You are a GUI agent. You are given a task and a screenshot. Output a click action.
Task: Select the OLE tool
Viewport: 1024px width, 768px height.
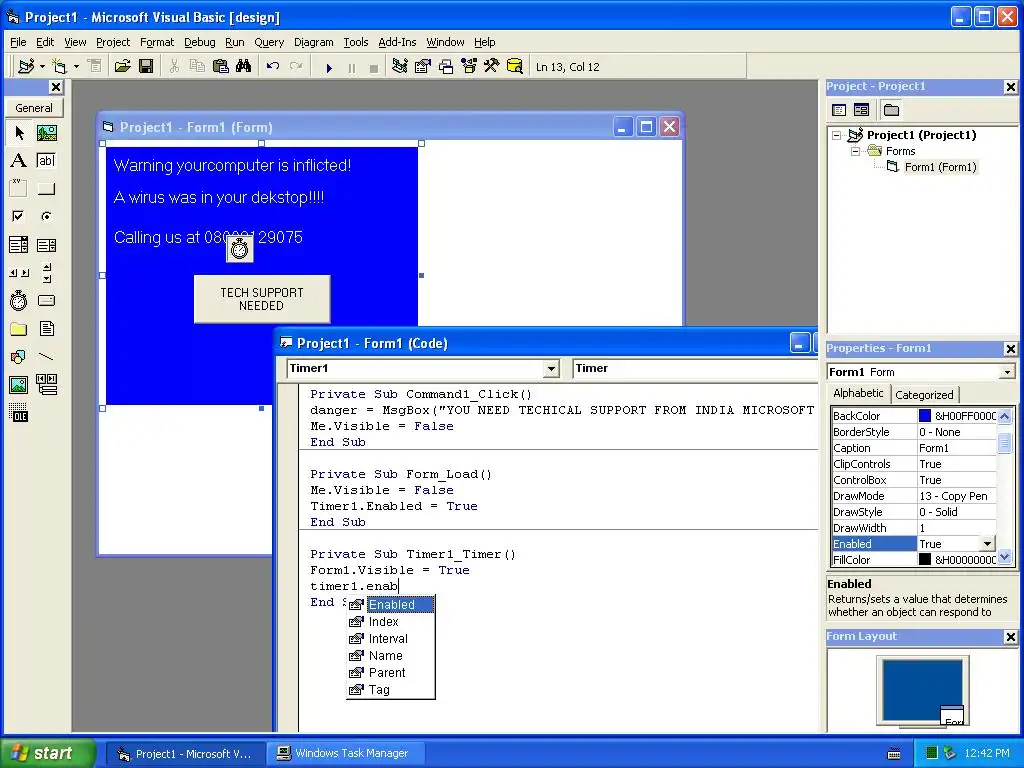(19, 413)
